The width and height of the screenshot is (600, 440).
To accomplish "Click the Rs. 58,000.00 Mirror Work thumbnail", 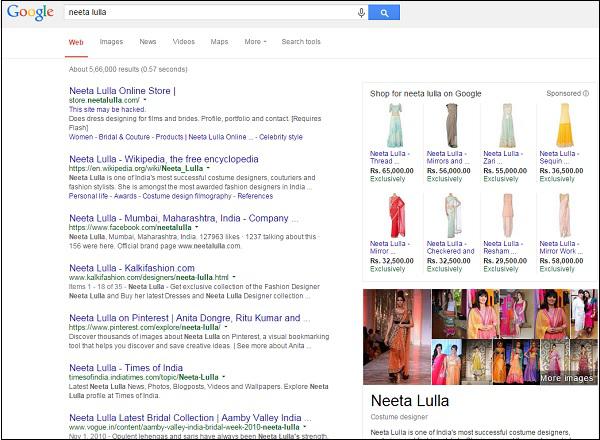I will pos(564,215).
